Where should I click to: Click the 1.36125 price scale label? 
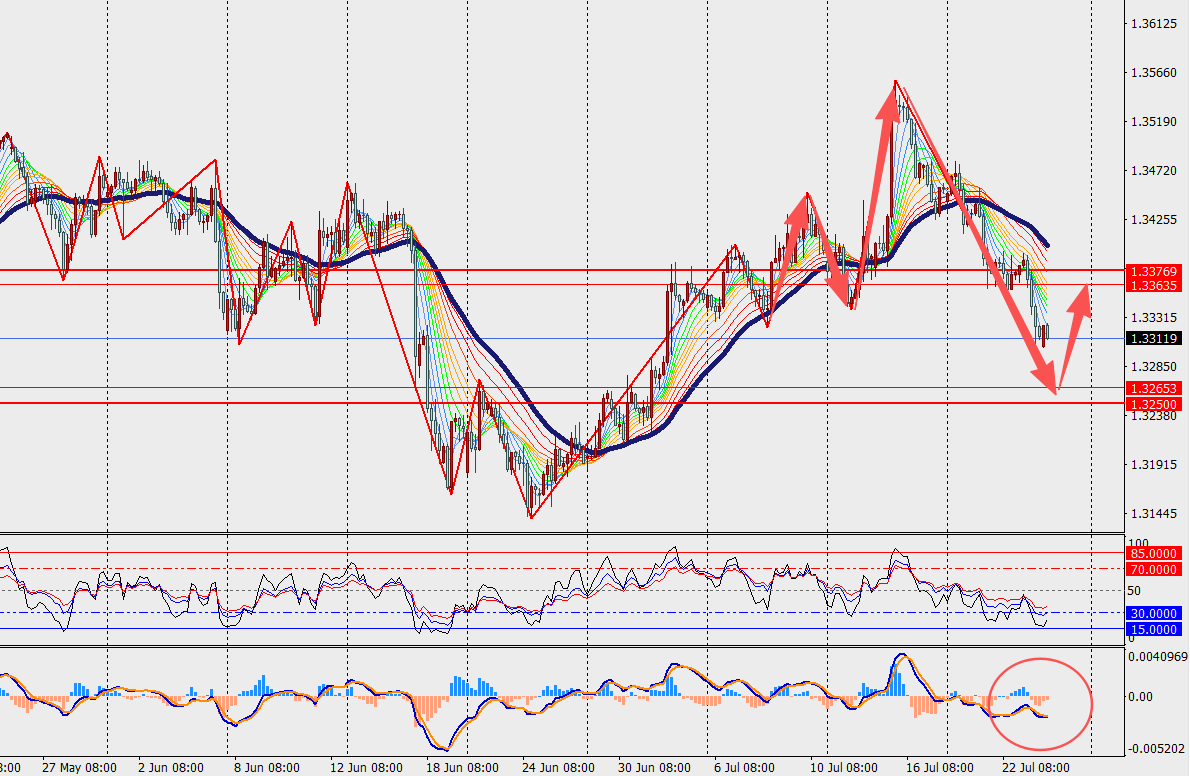[1154, 24]
